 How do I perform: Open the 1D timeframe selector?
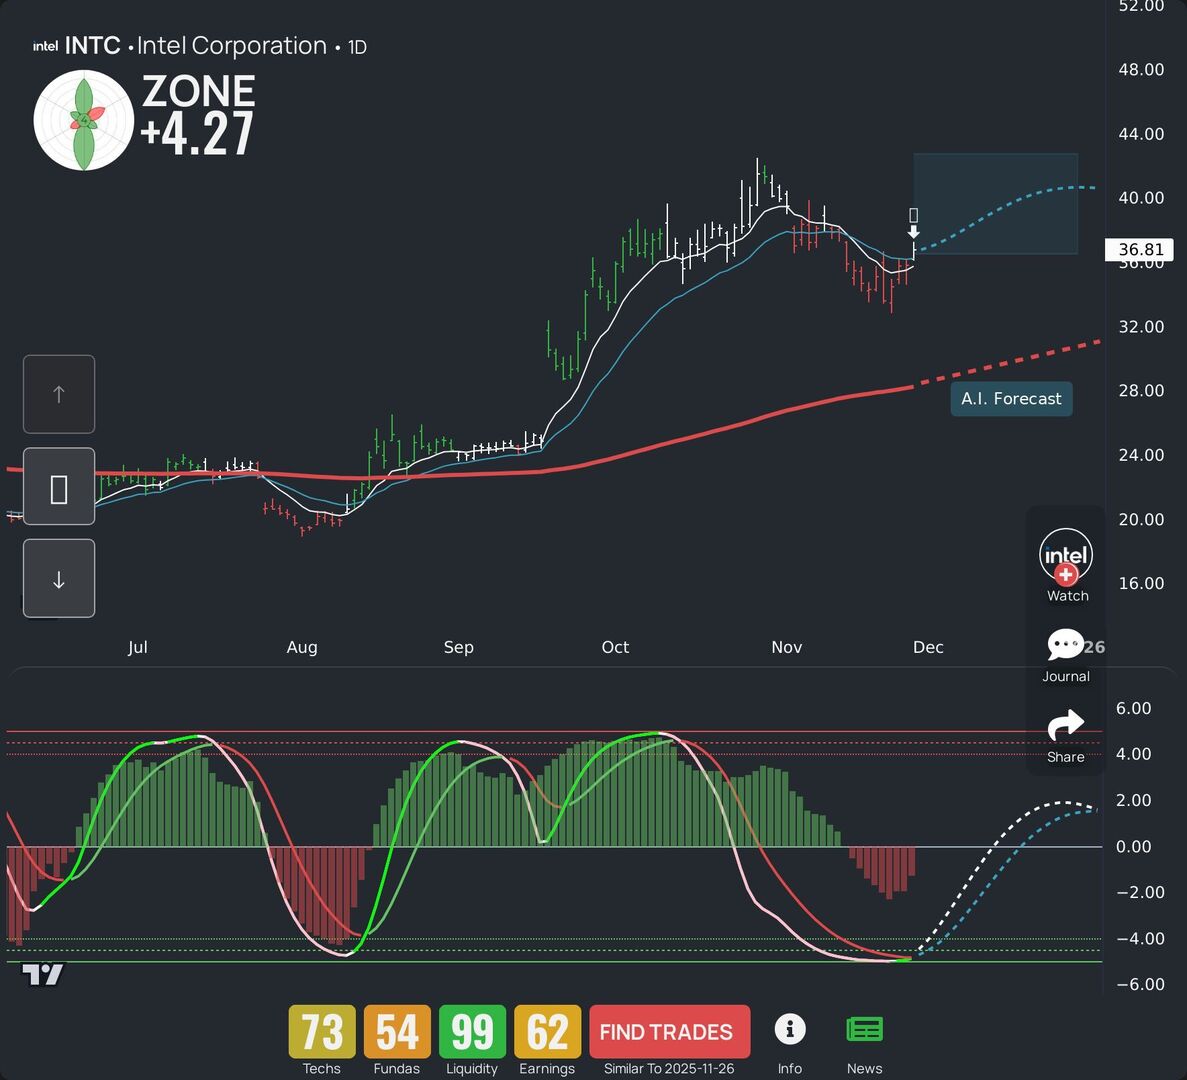coord(357,46)
